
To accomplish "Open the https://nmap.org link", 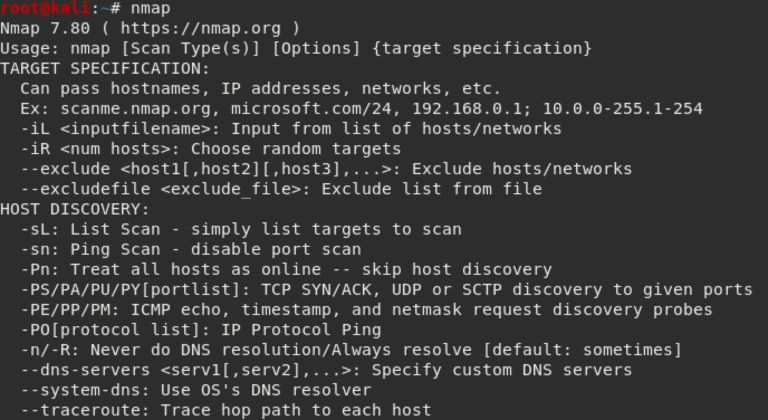I will [201, 28].
